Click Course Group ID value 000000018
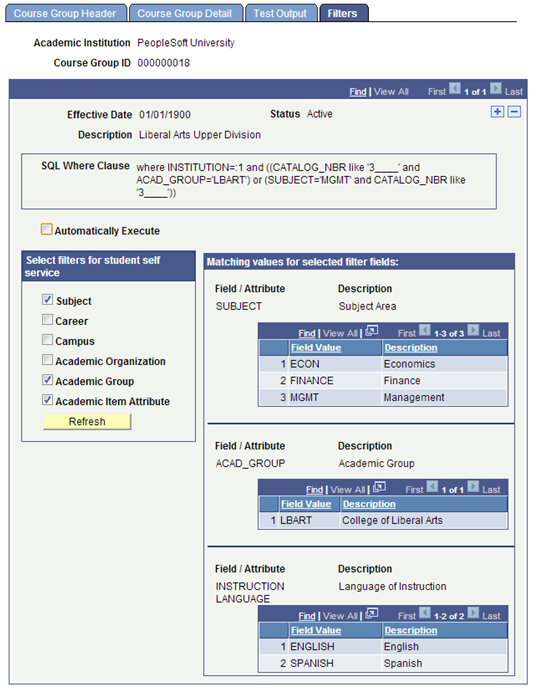 pos(164,63)
